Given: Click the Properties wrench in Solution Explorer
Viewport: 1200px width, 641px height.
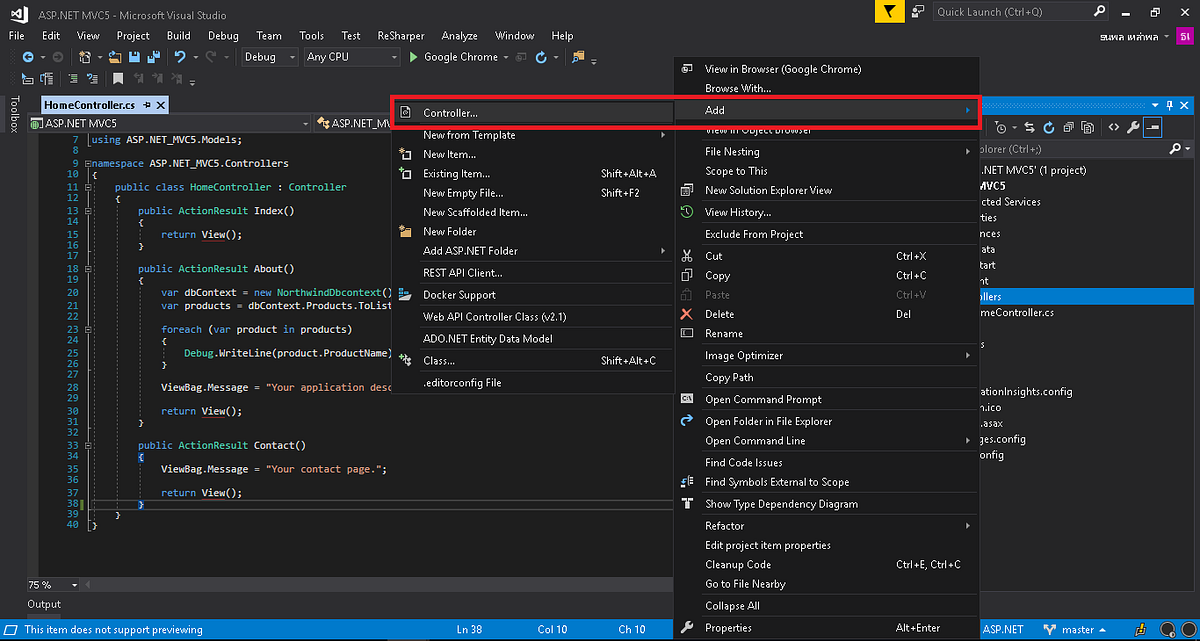Looking at the screenshot, I should [x=1133, y=128].
